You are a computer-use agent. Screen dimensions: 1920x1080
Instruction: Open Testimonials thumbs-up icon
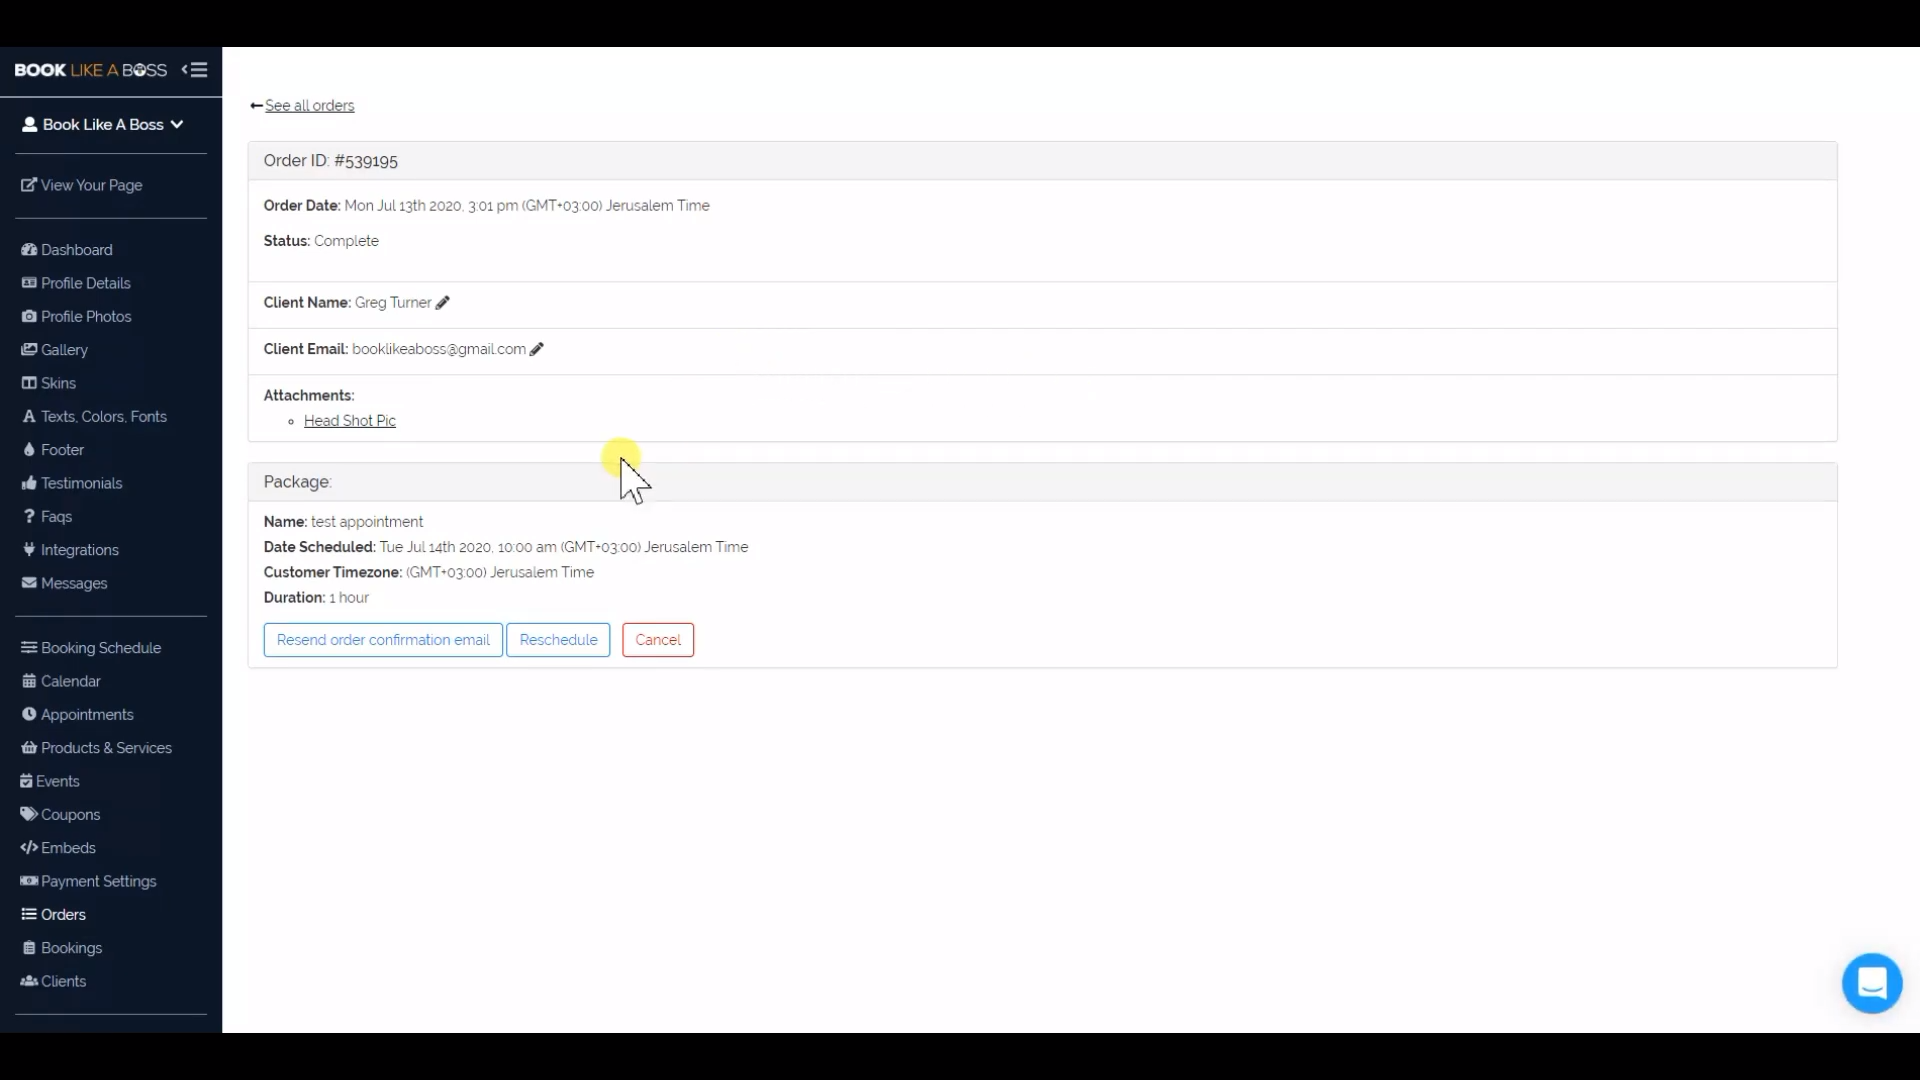(29, 483)
